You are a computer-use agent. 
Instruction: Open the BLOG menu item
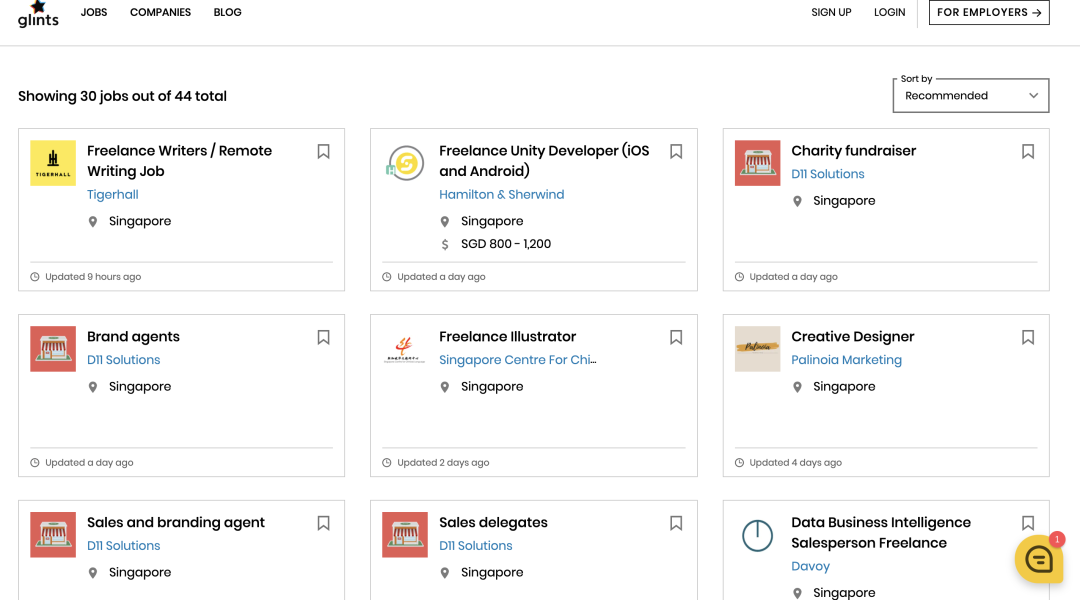click(x=227, y=12)
